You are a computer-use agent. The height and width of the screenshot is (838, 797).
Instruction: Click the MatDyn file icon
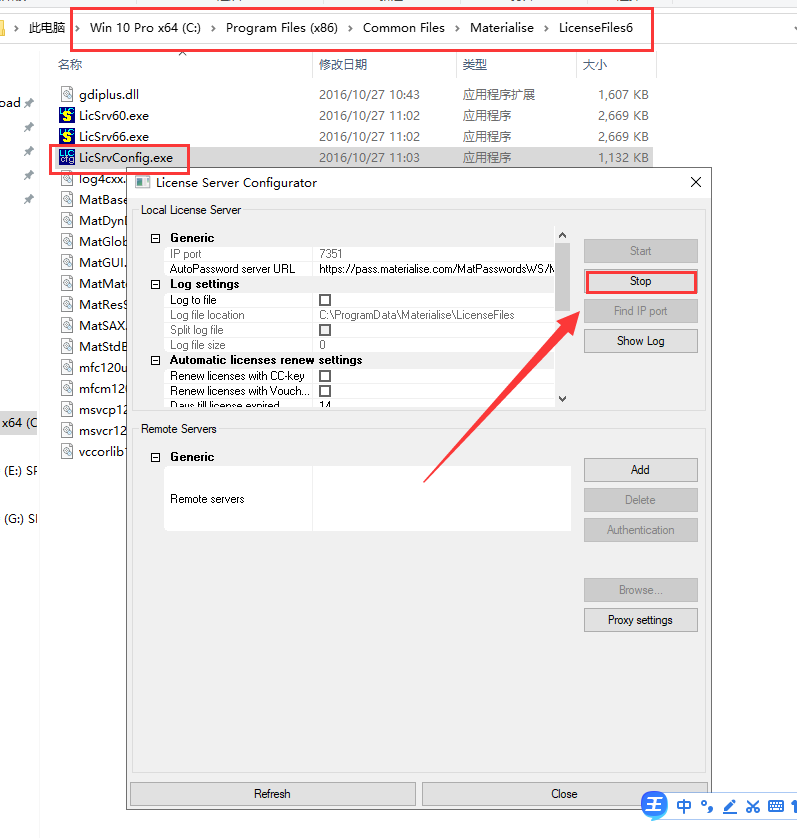pyautogui.click(x=67, y=220)
